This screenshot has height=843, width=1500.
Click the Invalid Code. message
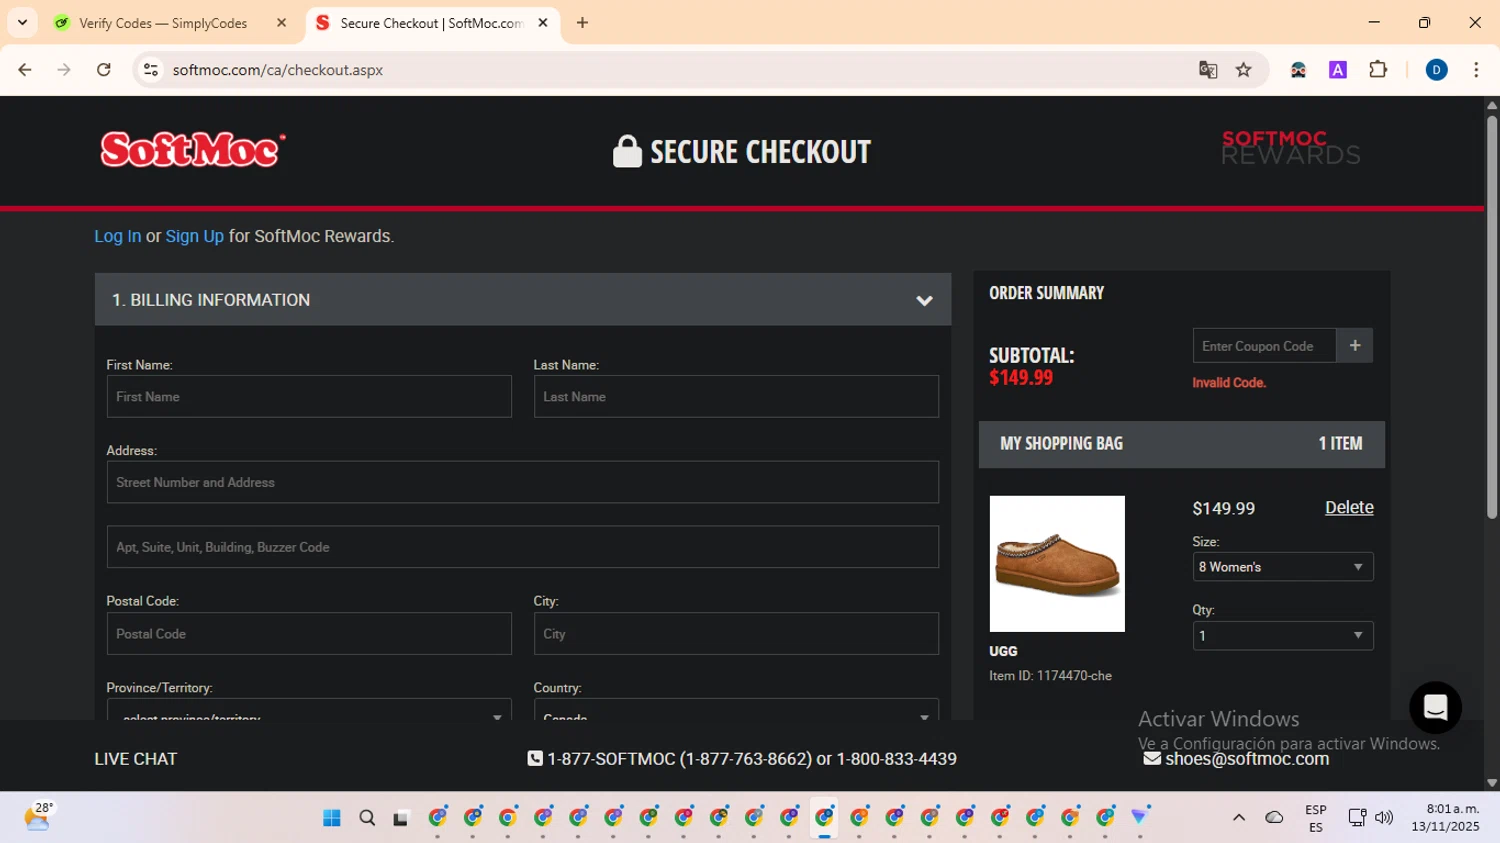[1229, 383]
